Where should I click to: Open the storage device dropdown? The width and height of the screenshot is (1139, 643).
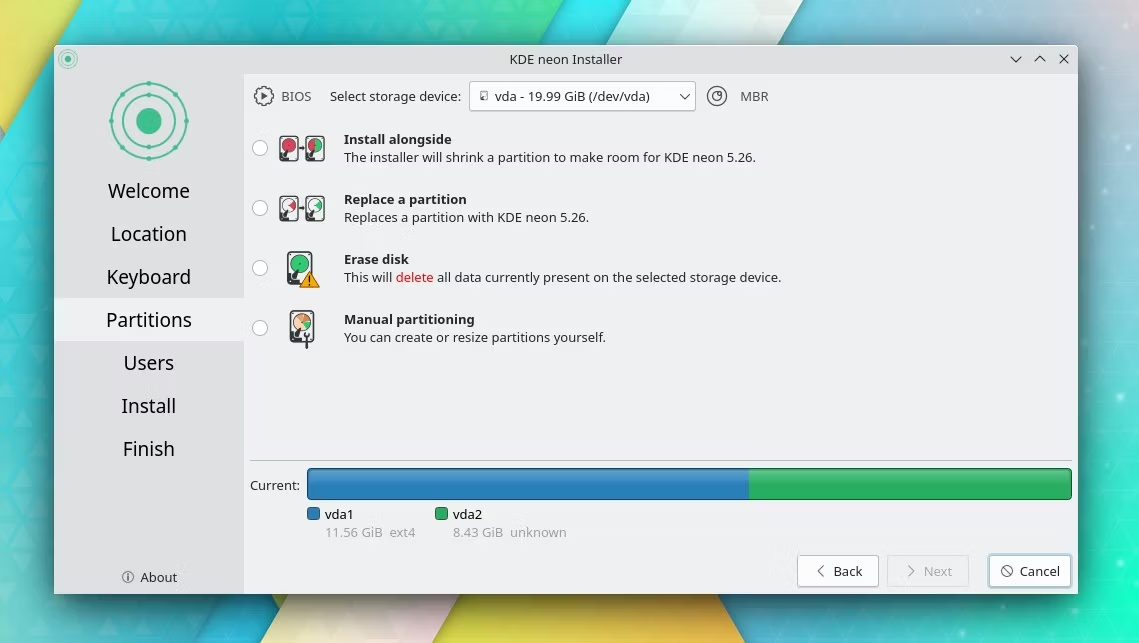pyautogui.click(x=582, y=96)
